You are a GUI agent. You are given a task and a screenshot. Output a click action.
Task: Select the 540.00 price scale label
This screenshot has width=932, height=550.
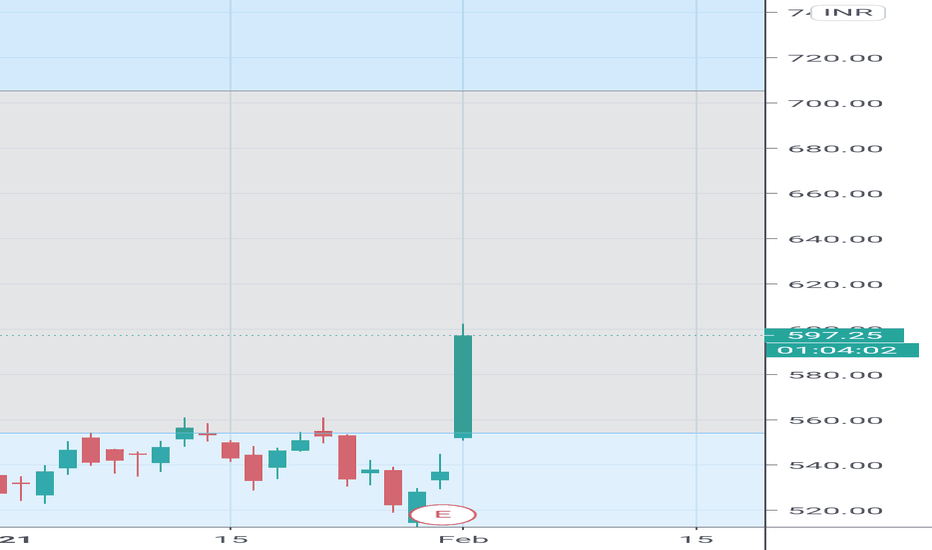point(835,466)
